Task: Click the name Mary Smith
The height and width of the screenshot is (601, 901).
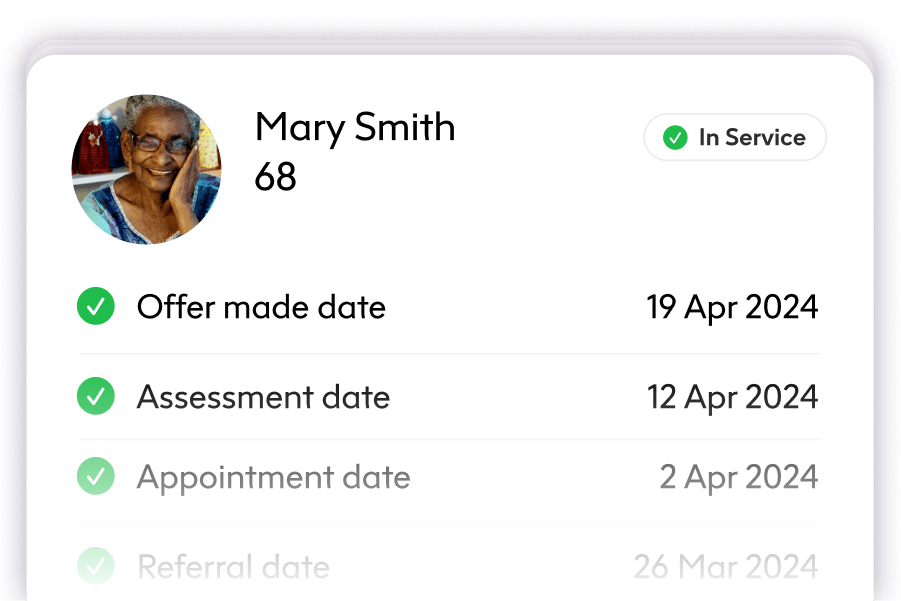Action: click(355, 128)
